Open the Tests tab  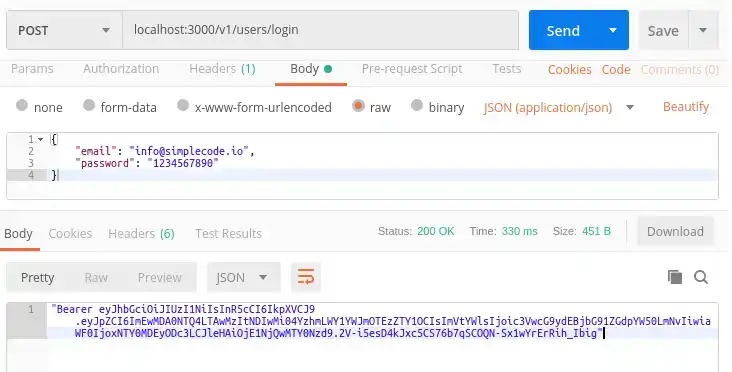coord(507,69)
